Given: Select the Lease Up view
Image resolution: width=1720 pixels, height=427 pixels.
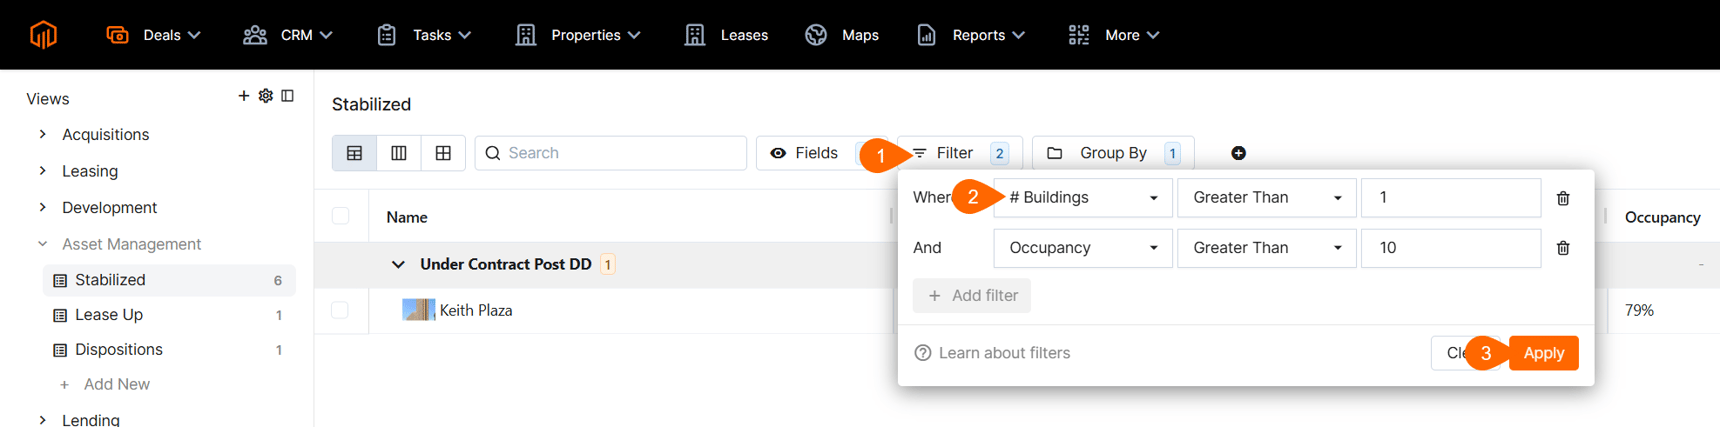Looking at the screenshot, I should pos(169,315).
